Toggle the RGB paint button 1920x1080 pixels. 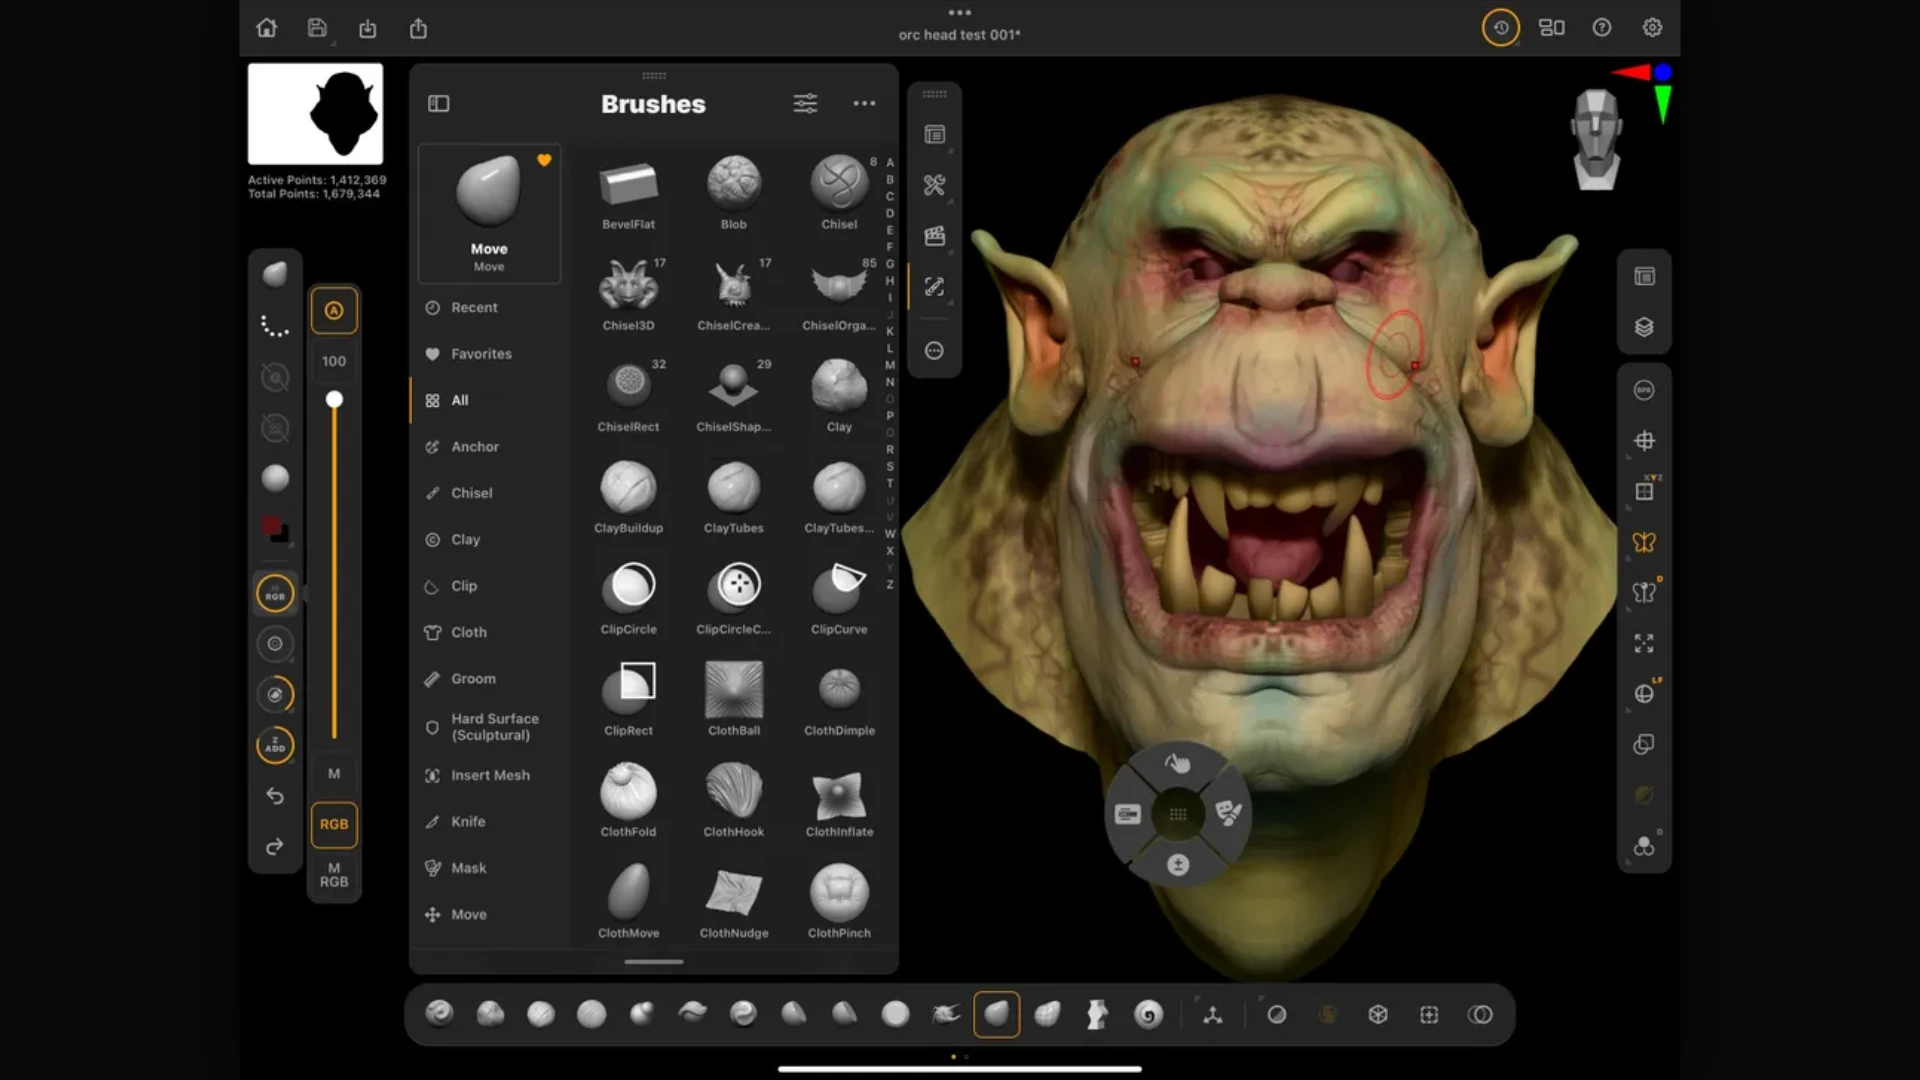pos(334,824)
